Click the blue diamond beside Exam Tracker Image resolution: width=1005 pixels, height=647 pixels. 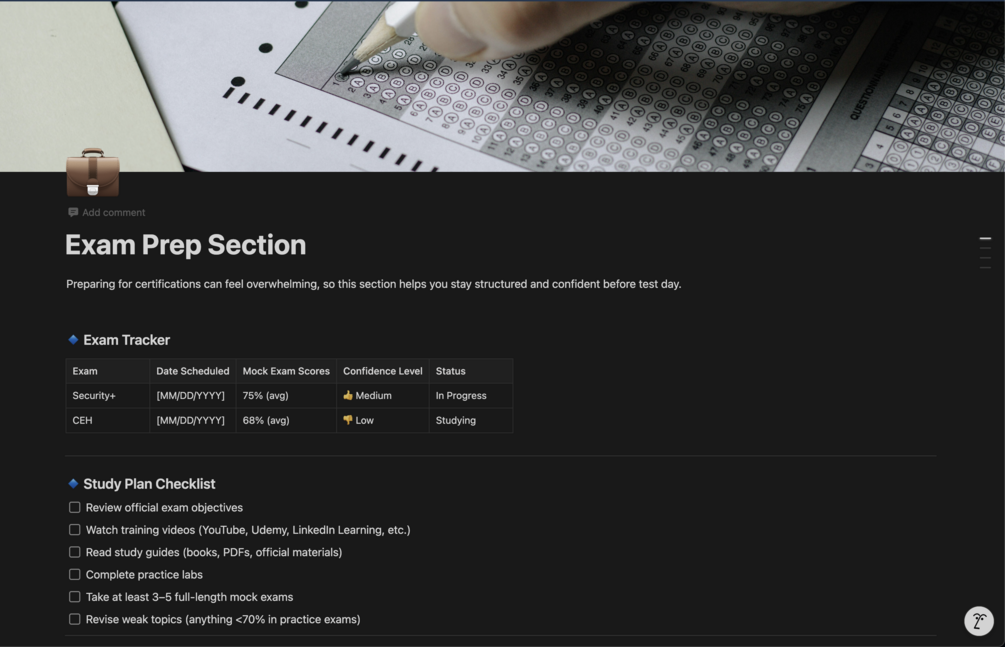pos(73,340)
